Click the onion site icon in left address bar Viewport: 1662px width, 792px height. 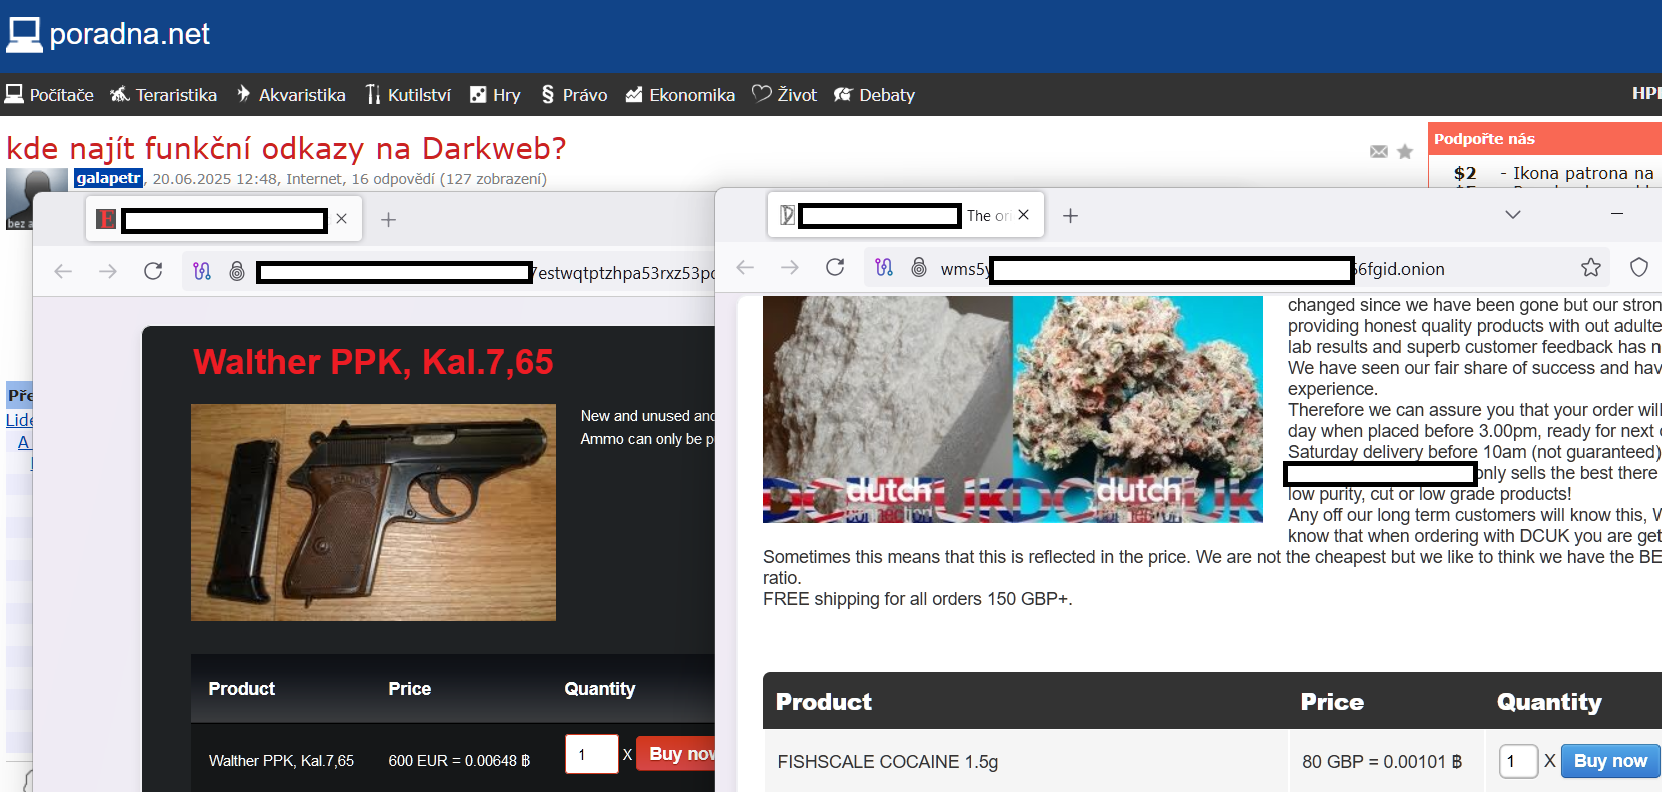pos(237,271)
